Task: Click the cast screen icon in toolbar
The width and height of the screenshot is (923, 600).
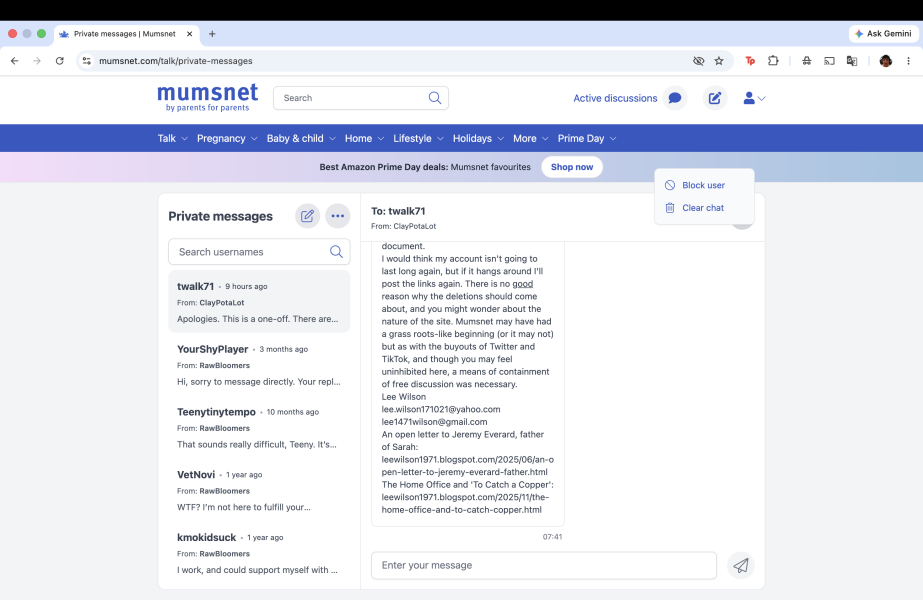Action: [x=829, y=61]
